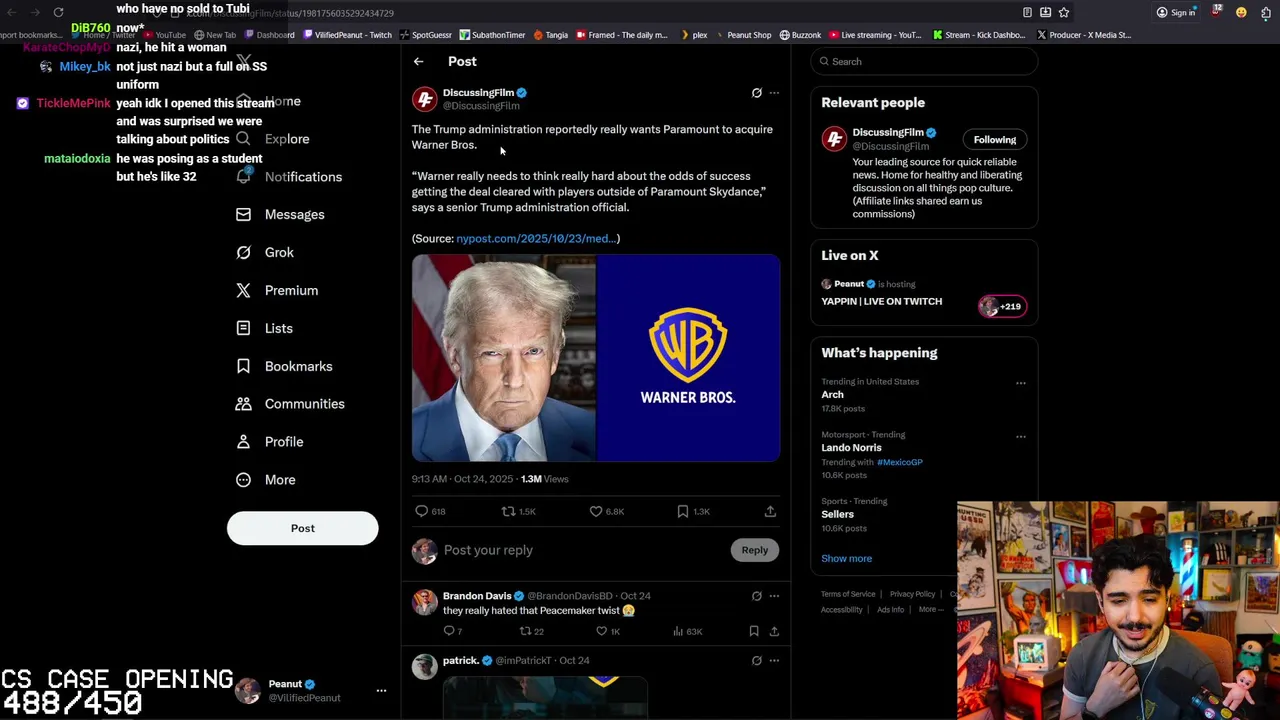
Task: Click the white Post button in sidebar
Action: tap(302, 528)
